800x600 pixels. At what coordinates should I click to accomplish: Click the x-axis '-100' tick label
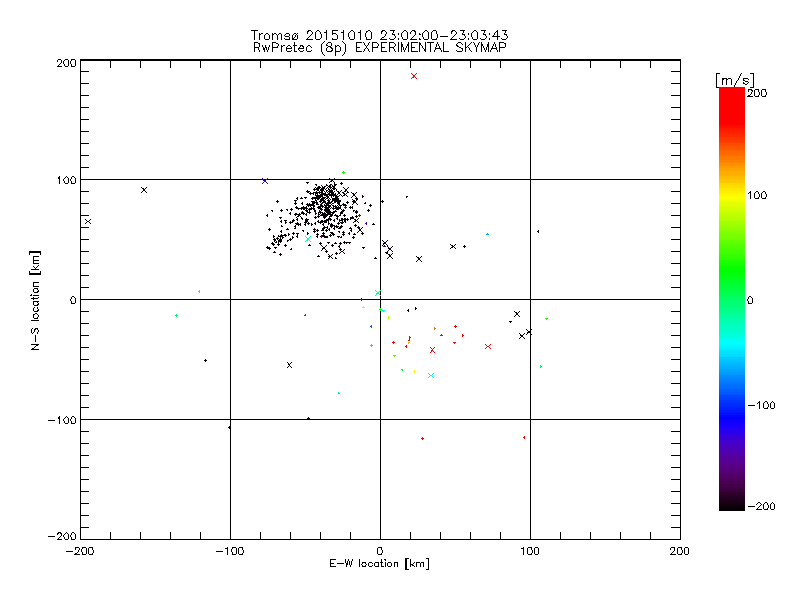click(230, 551)
